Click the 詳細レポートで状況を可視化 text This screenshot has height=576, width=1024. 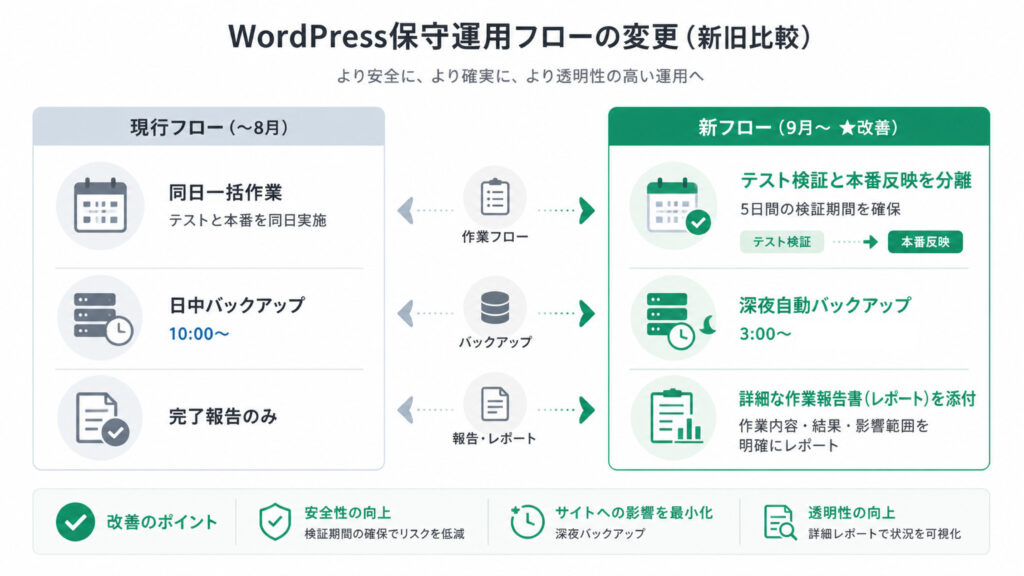pyautogui.click(x=884, y=534)
